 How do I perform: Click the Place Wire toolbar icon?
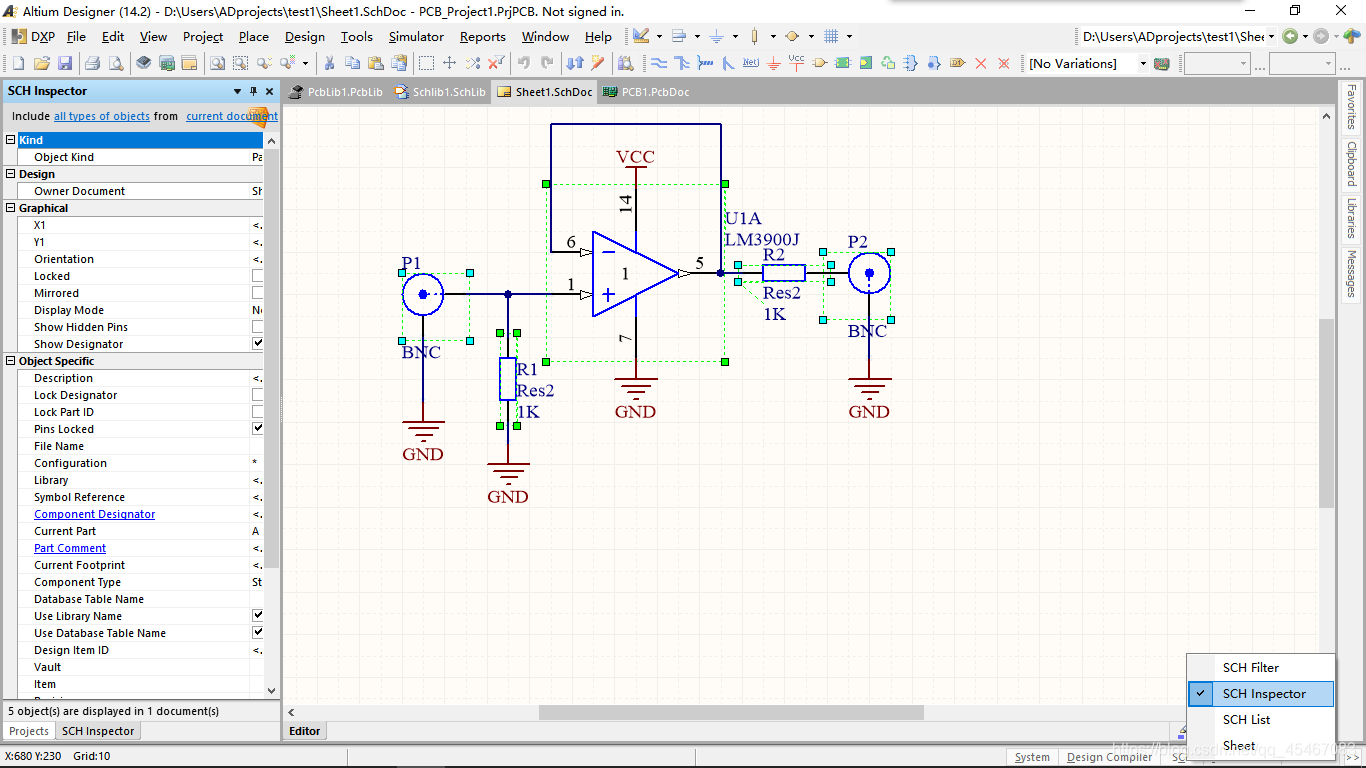(x=659, y=63)
